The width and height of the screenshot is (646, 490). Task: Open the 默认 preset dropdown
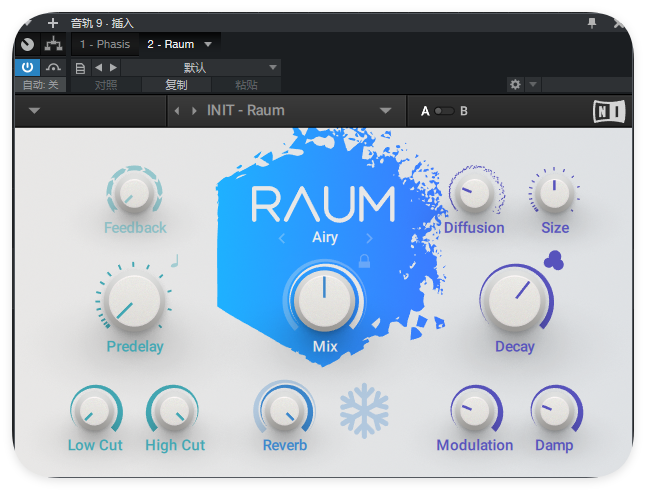tap(201, 68)
